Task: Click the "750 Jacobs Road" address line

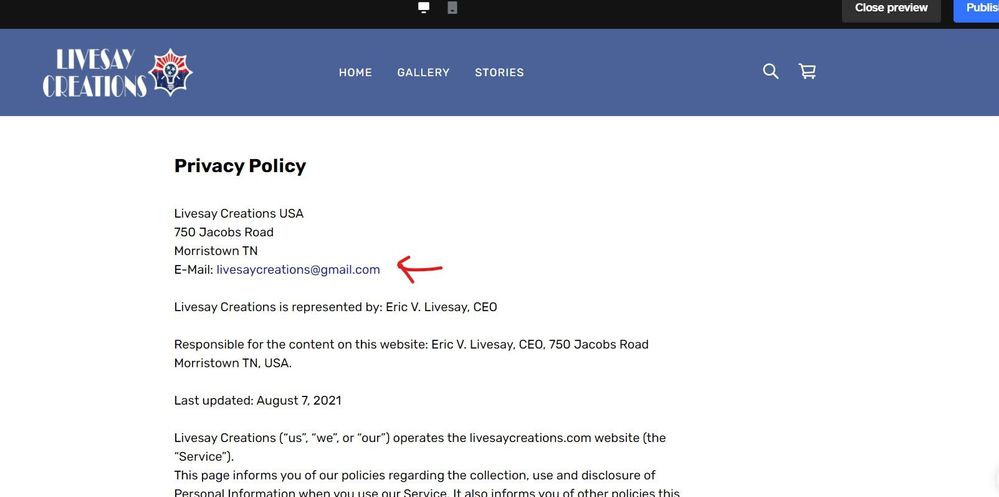Action: click(224, 233)
